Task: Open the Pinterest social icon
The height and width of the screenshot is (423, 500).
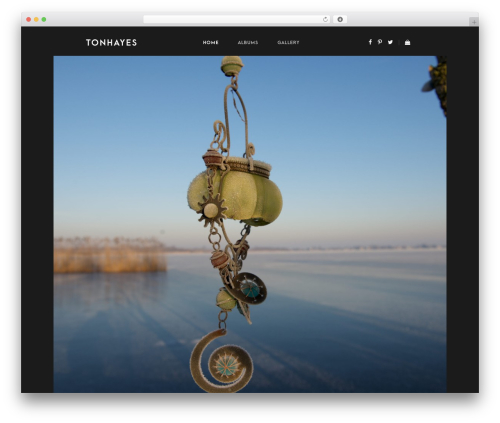Action: pyautogui.click(x=380, y=42)
